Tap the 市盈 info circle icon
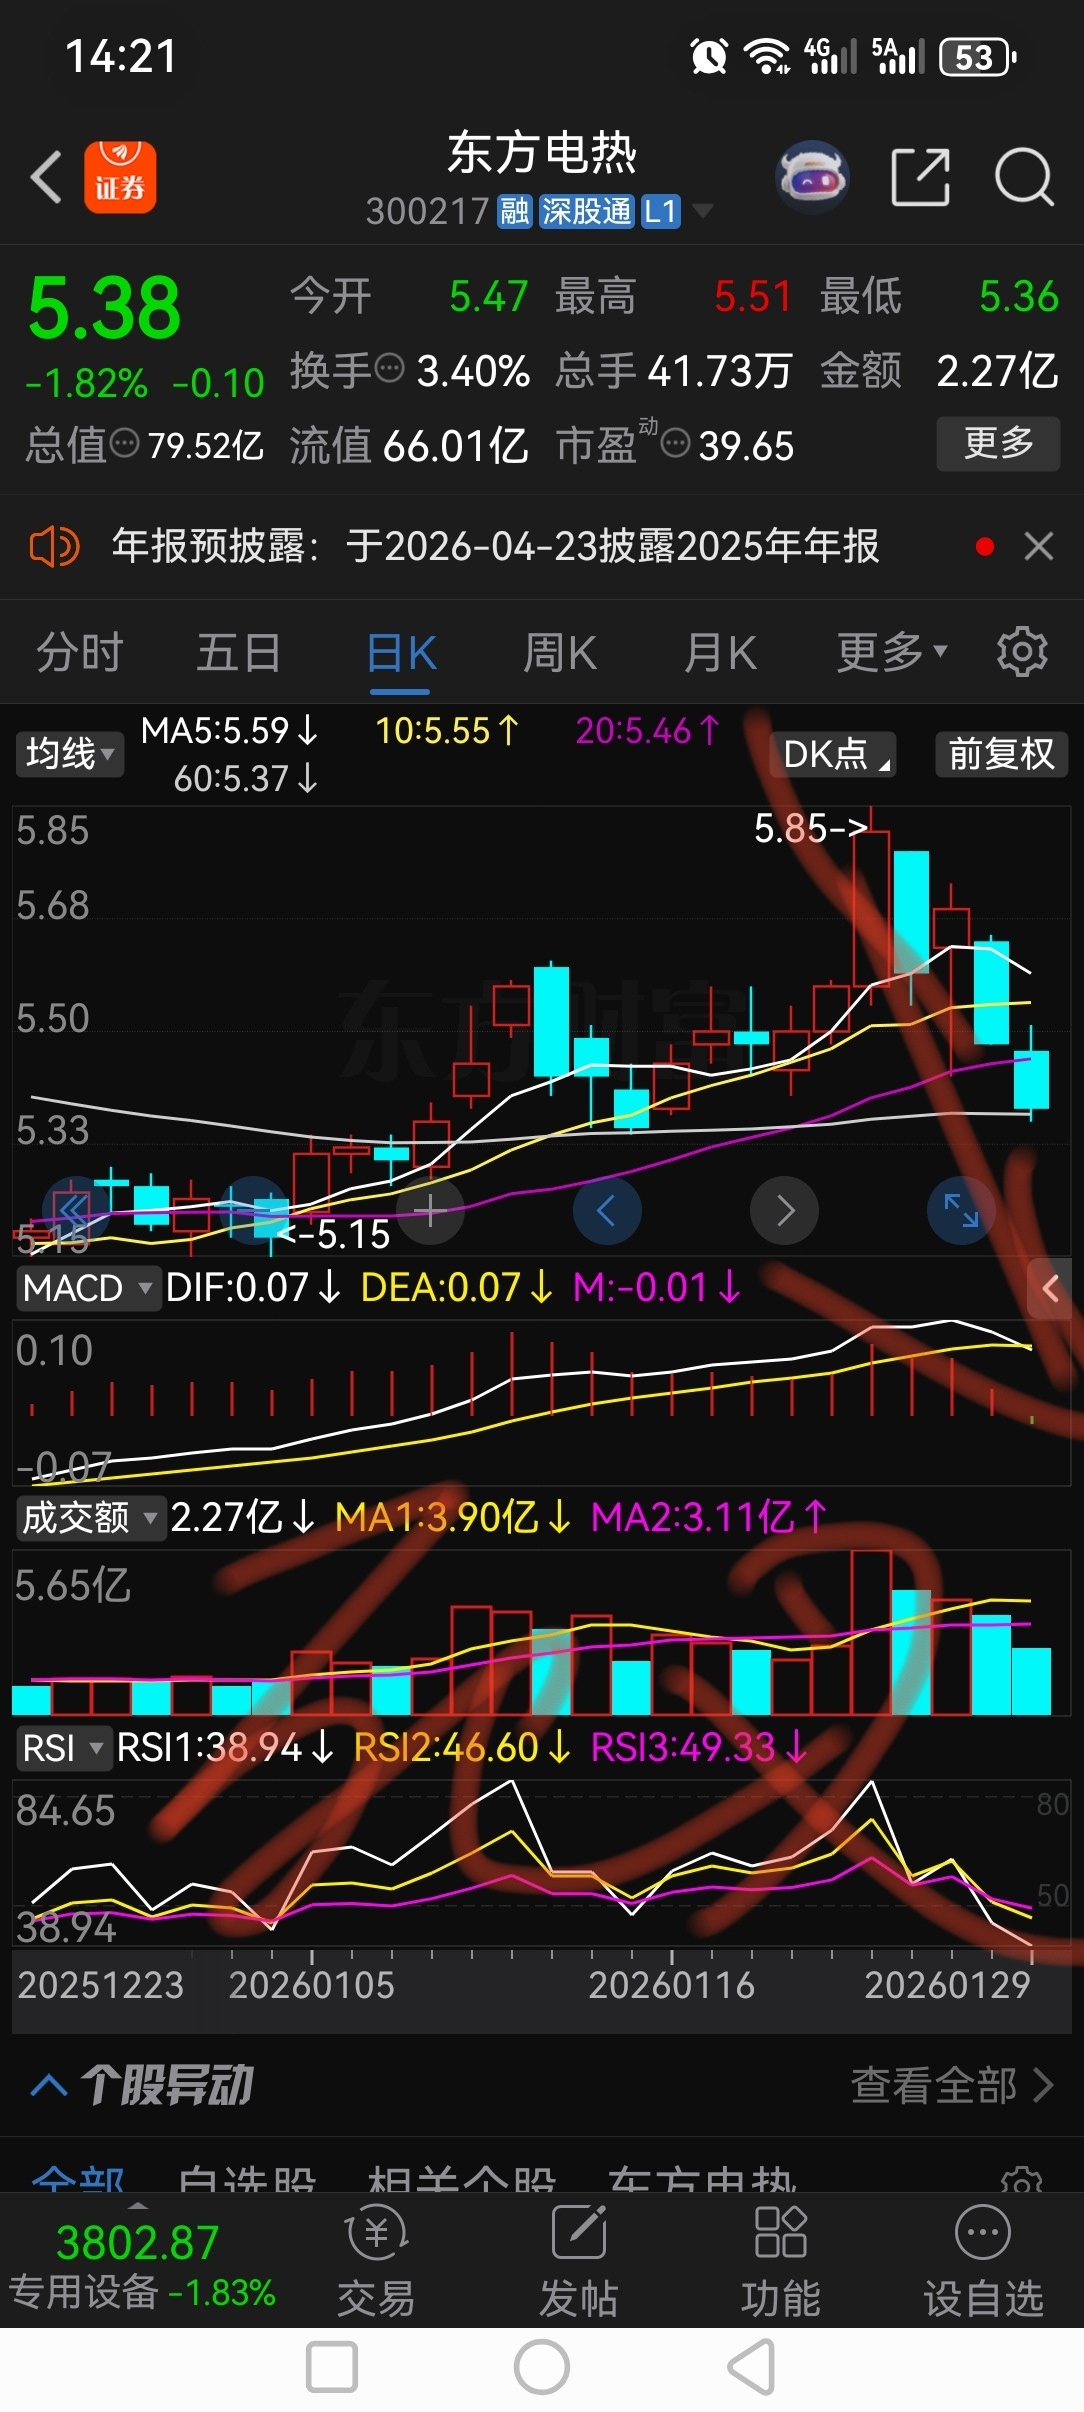Image resolution: width=1084 pixels, height=2412 pixels. coord(677,442)
